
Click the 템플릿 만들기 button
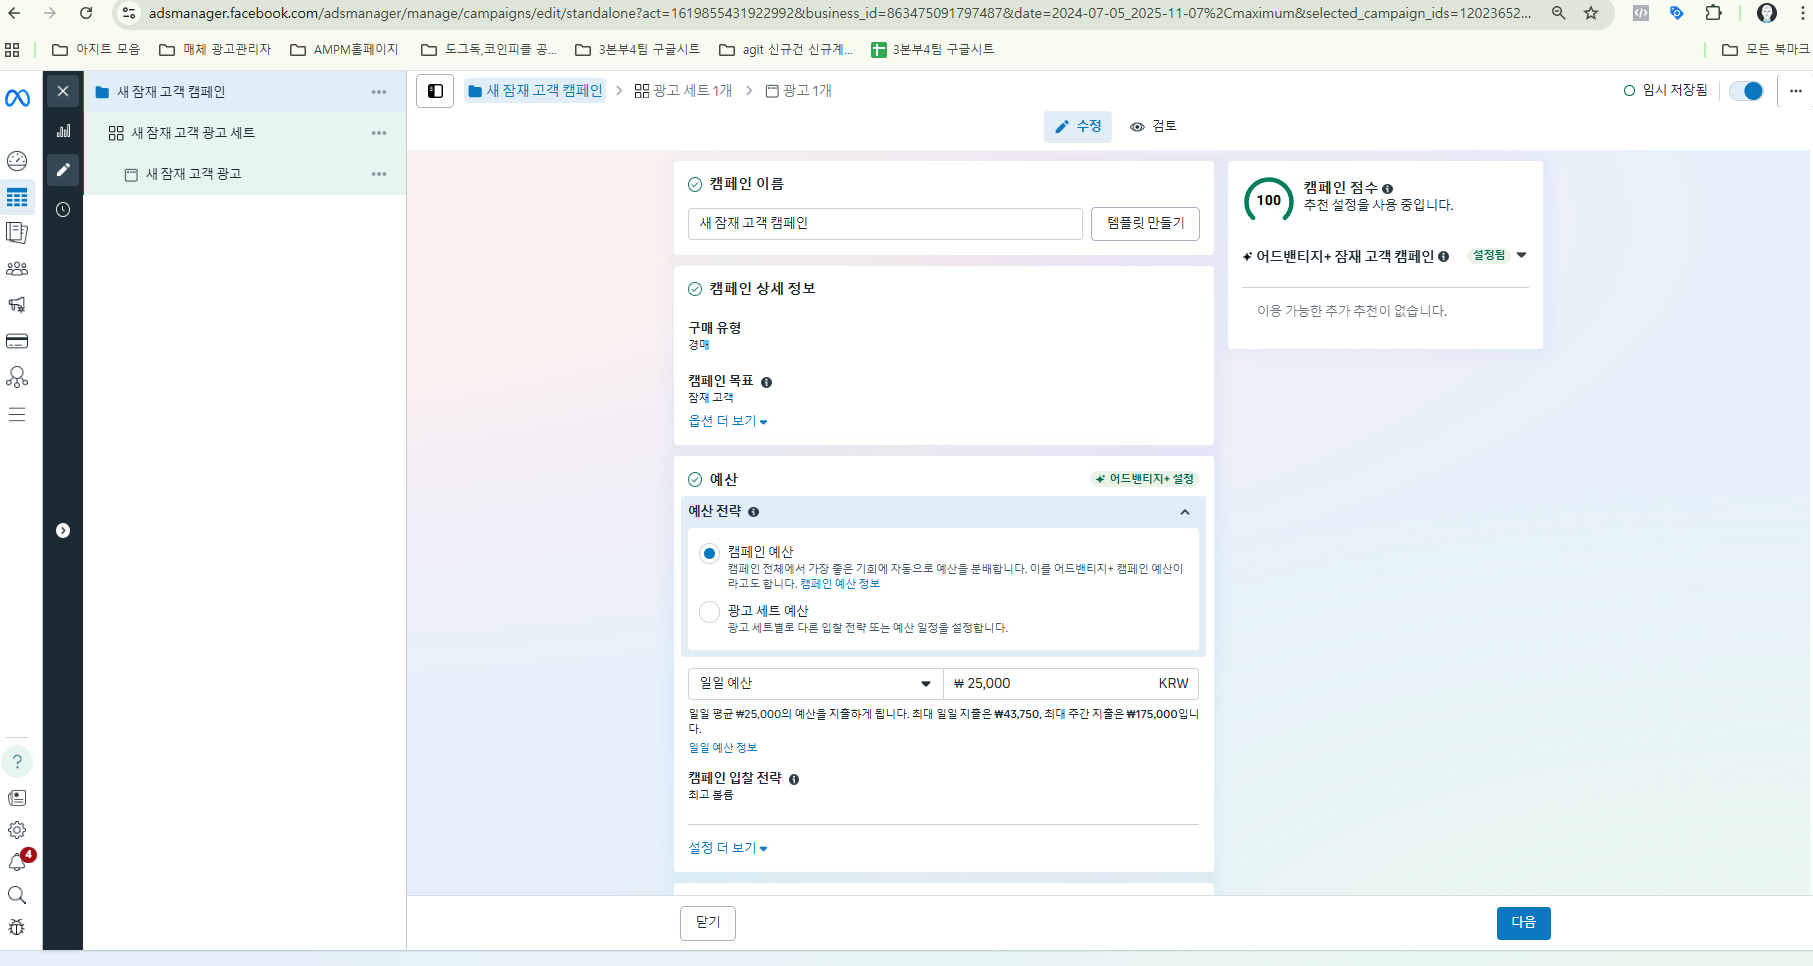pos(1145,224)
